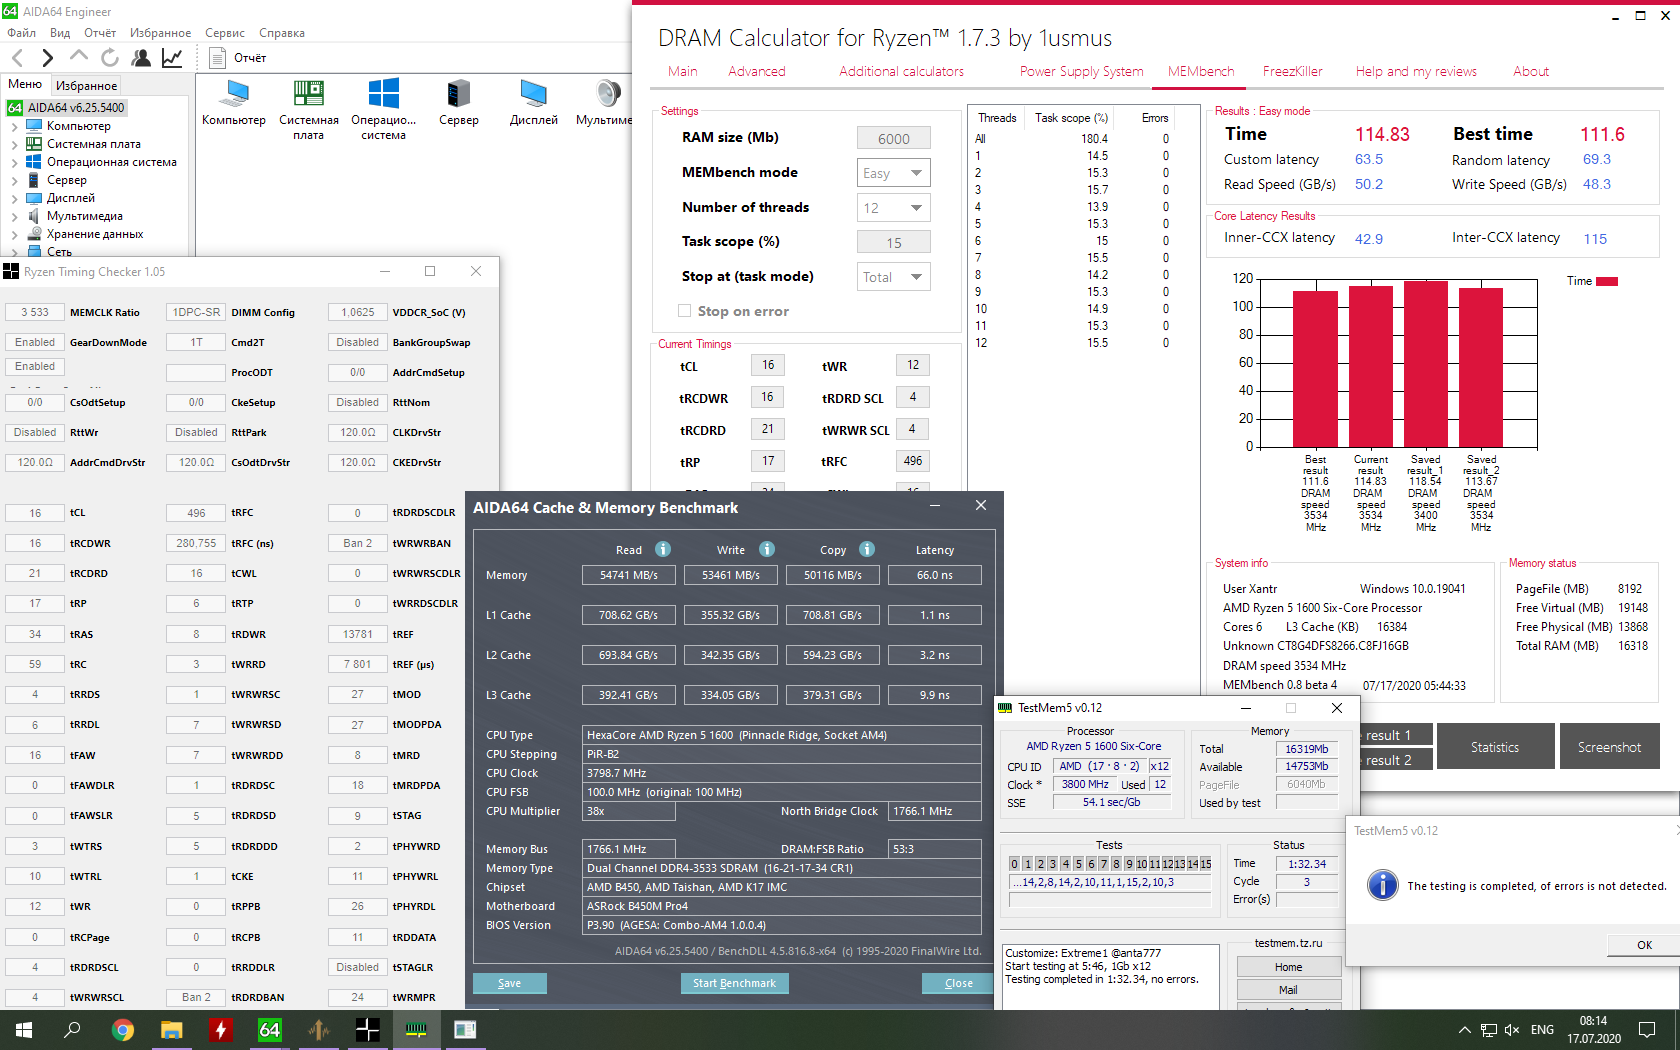Open the Сервер large icon

[x=459, y=94]
